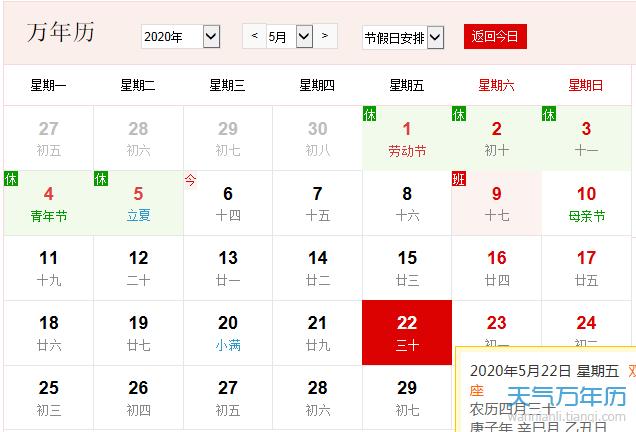The height and width of the screenshot is (432, 636).
Task: Select May 17 廿五
Action: click(586, 268)
